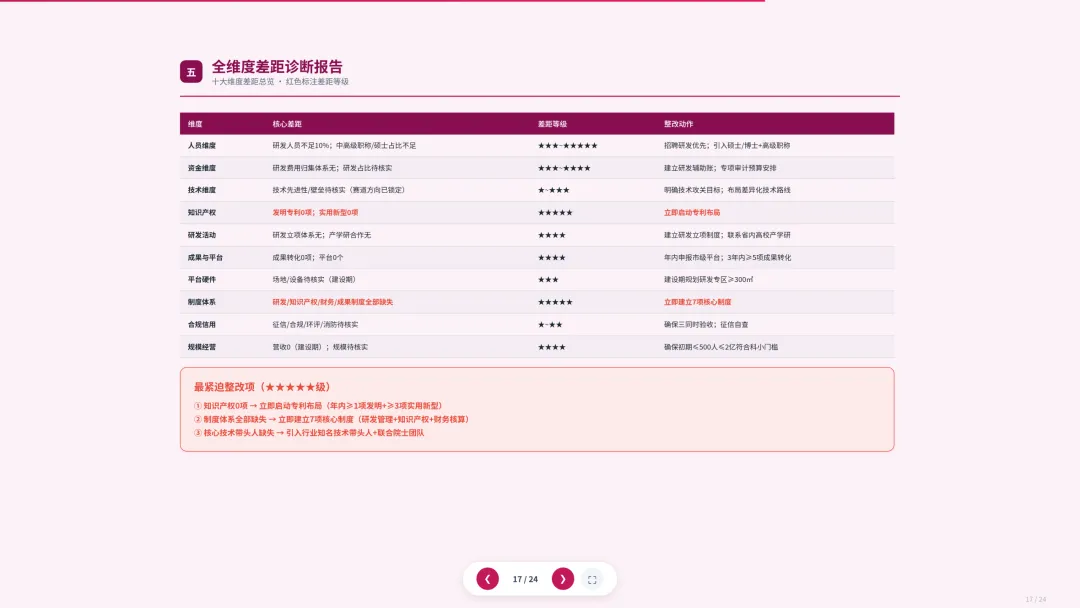1080x608 pixels.
Task: Click cell '成果转化0项；平台0个'
Action: point(308,258)
